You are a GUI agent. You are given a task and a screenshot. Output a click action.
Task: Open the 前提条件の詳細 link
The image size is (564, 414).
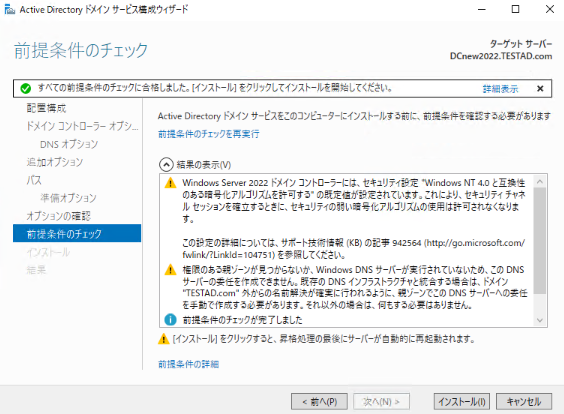[x=188, y=364]
